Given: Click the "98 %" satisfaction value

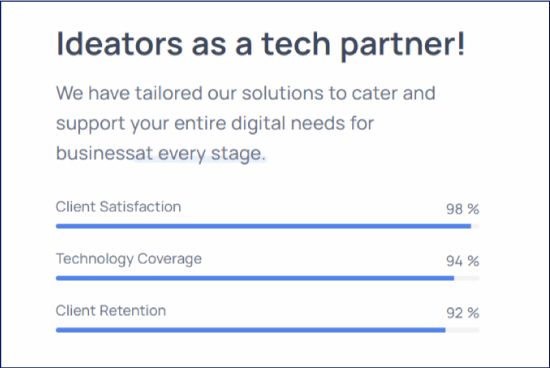Looking at the screenshot, I should 462,209.
